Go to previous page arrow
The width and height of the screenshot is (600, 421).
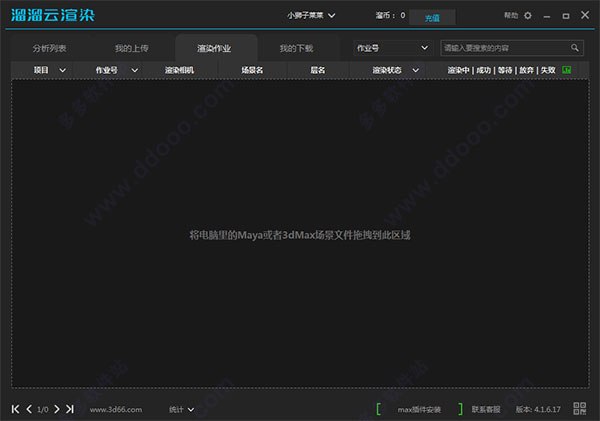[29, 409]
